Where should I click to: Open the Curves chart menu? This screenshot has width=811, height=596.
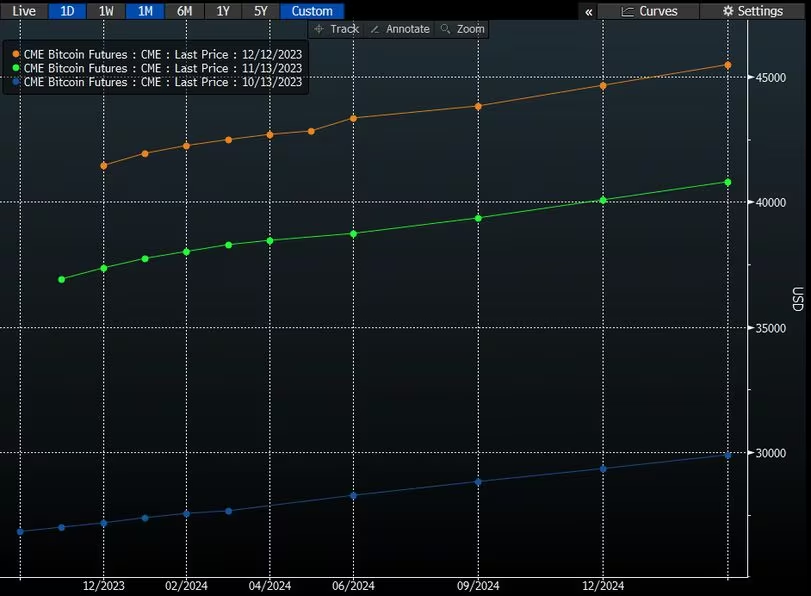click(649, 11)
